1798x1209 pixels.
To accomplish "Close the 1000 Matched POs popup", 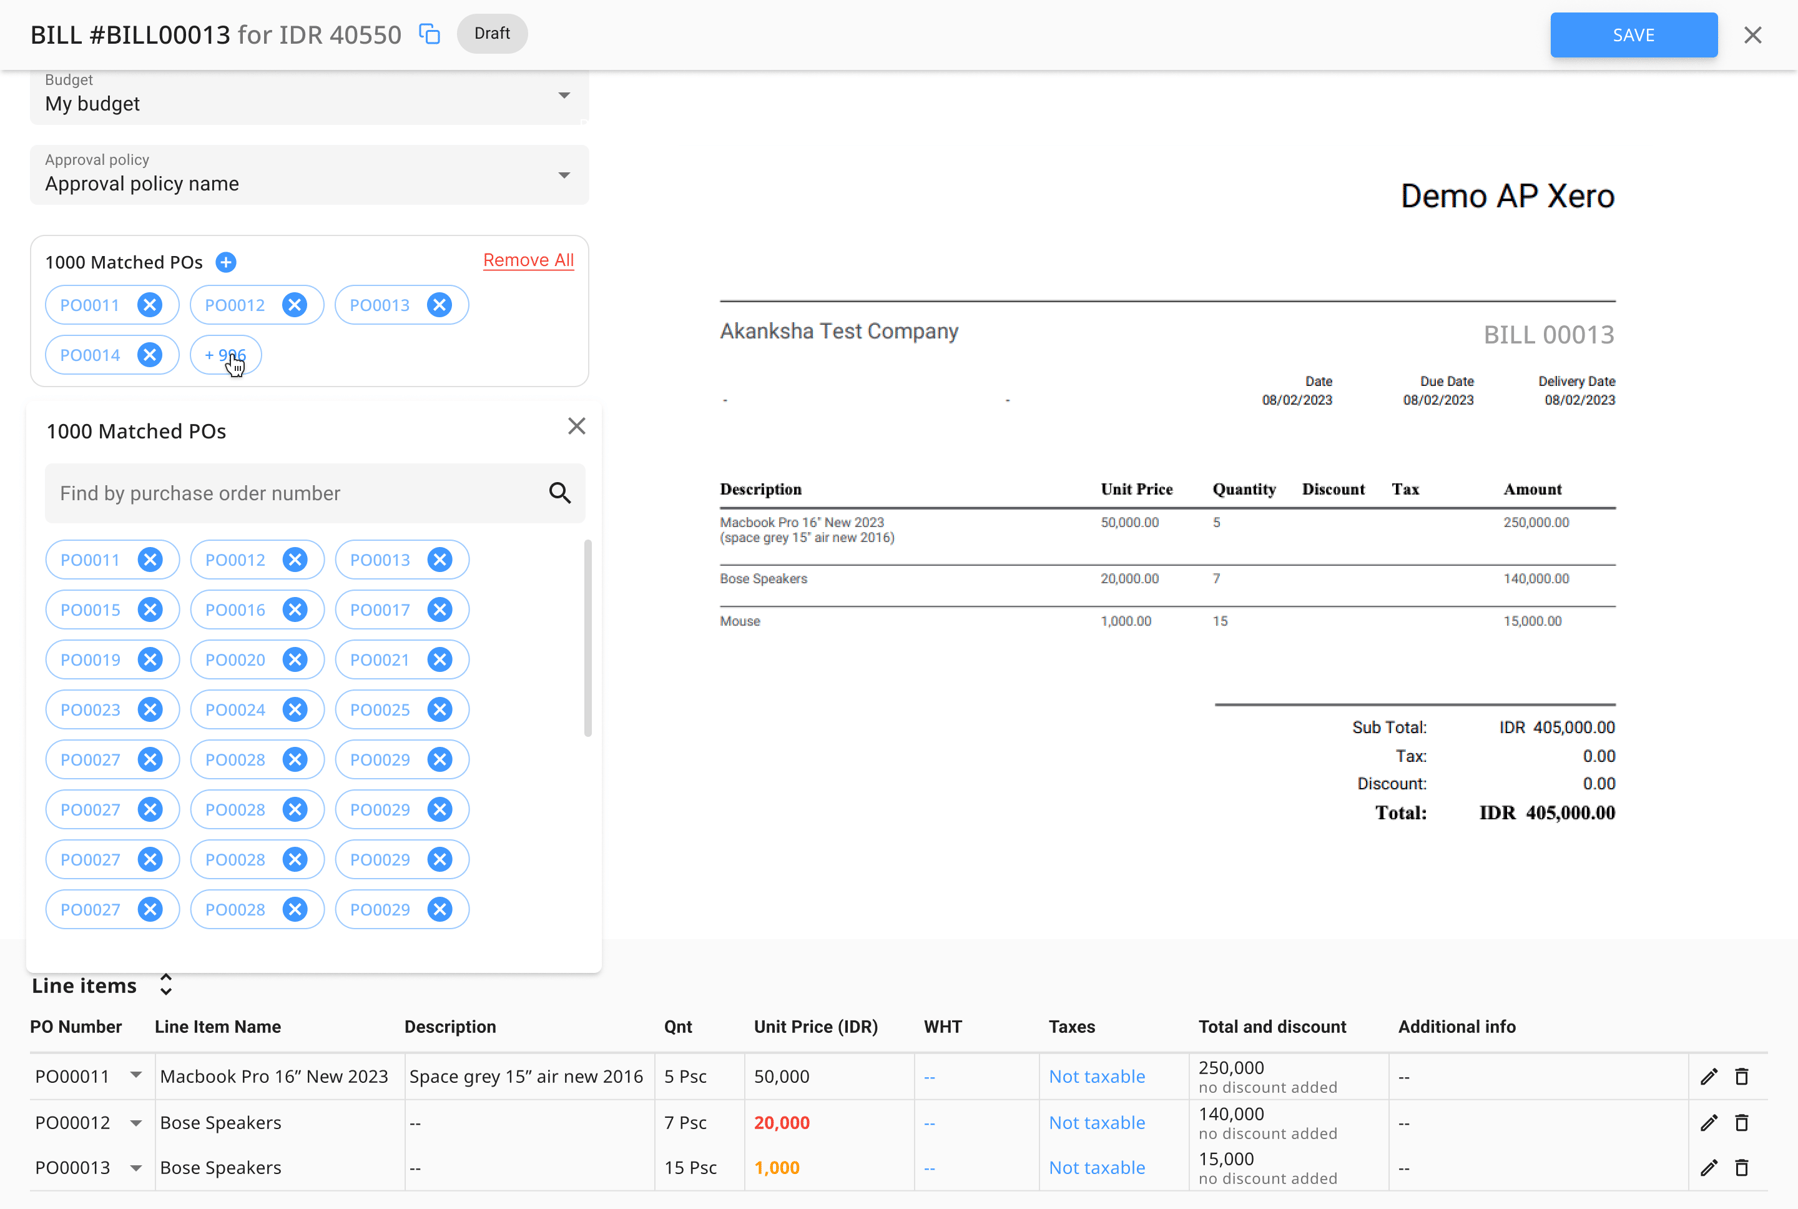I will (577, 427).
